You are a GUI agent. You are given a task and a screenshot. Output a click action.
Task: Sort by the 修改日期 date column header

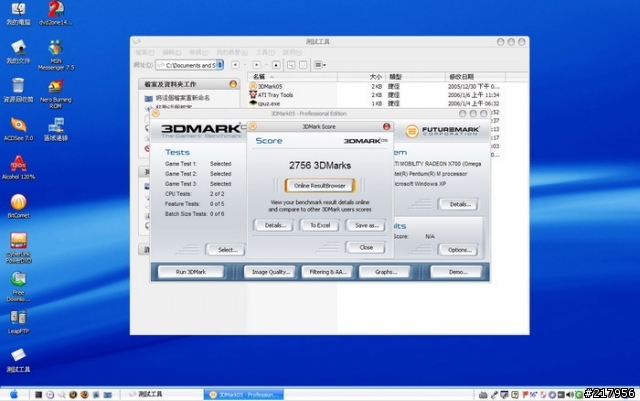click(x=475, y=77)
